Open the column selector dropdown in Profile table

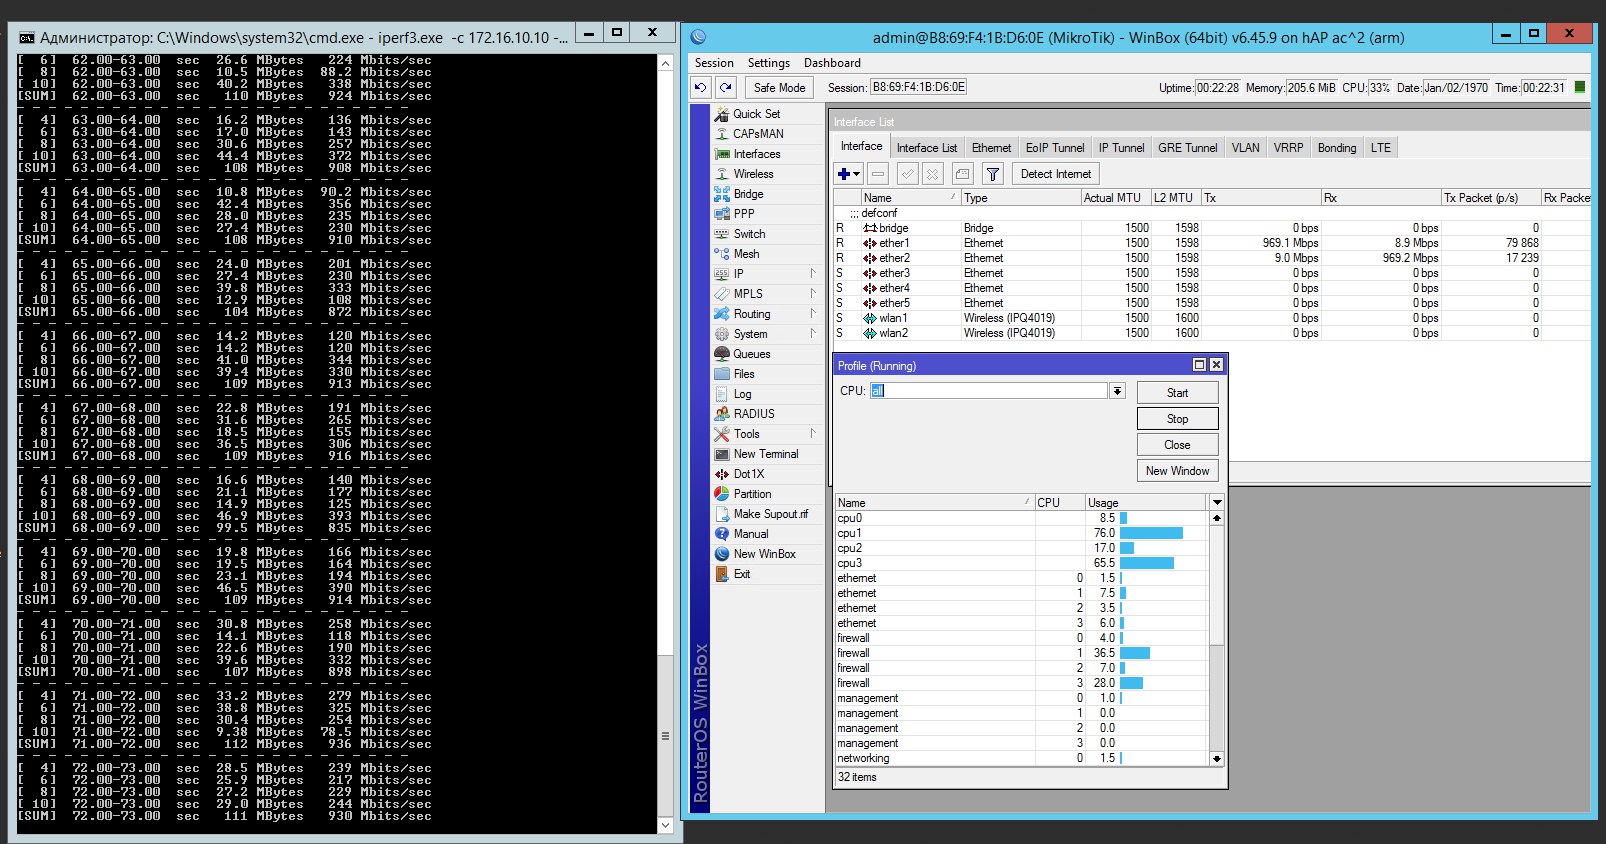pyautogui.click(x=1217, y=502)
